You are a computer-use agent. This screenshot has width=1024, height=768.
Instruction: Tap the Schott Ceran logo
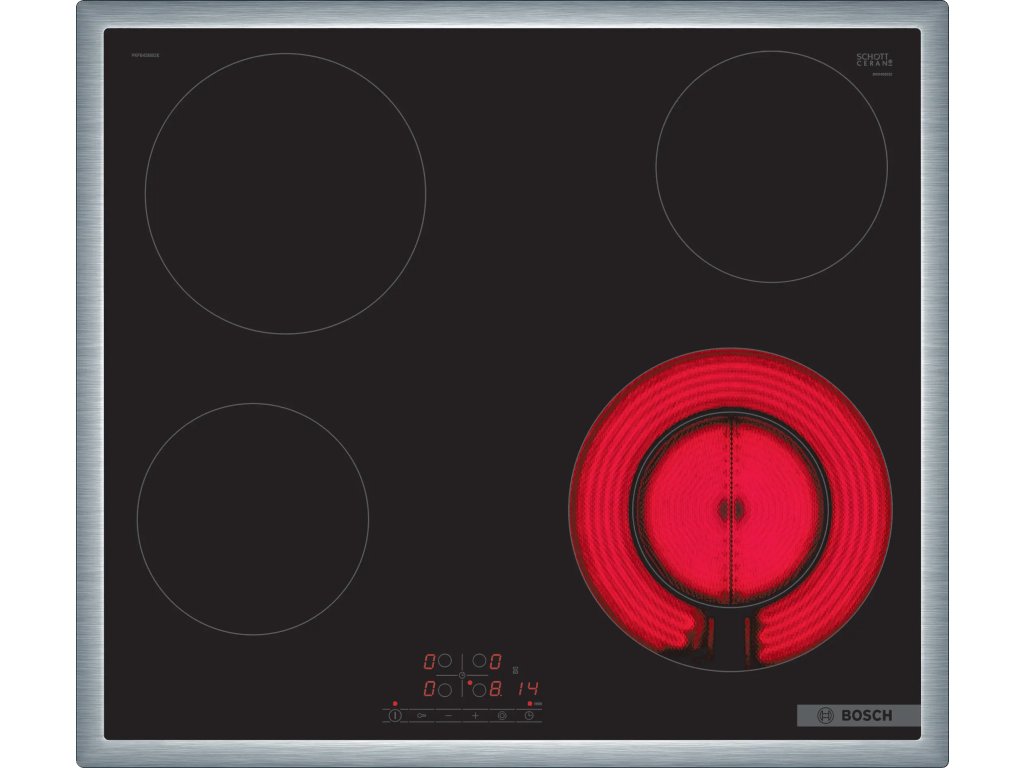[873, 59]
